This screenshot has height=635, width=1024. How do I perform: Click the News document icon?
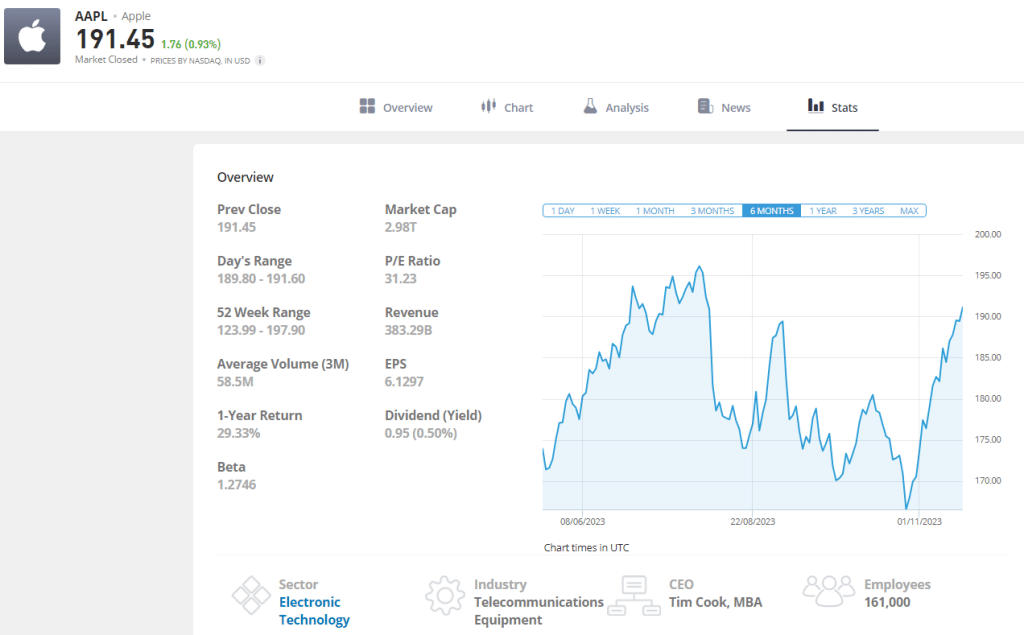pyautogui.click(x=705, y=107)
